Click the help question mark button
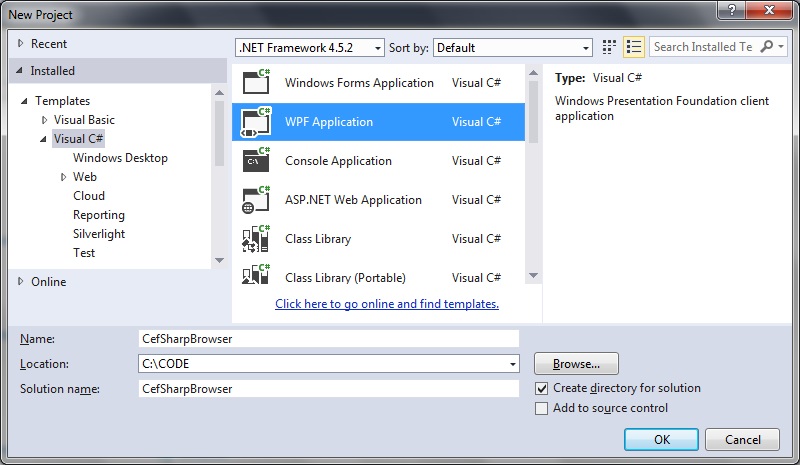 click(x=731, y=10)
